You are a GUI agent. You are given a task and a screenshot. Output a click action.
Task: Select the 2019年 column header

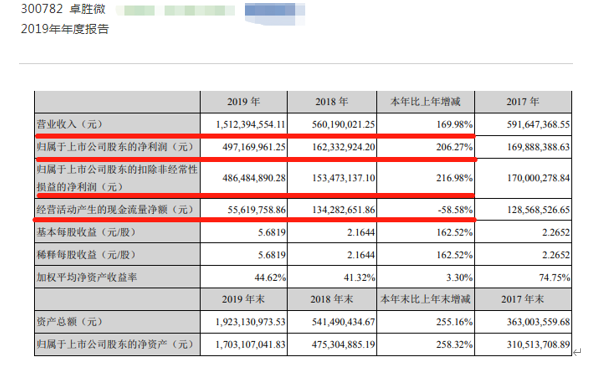tap(244, 102)
